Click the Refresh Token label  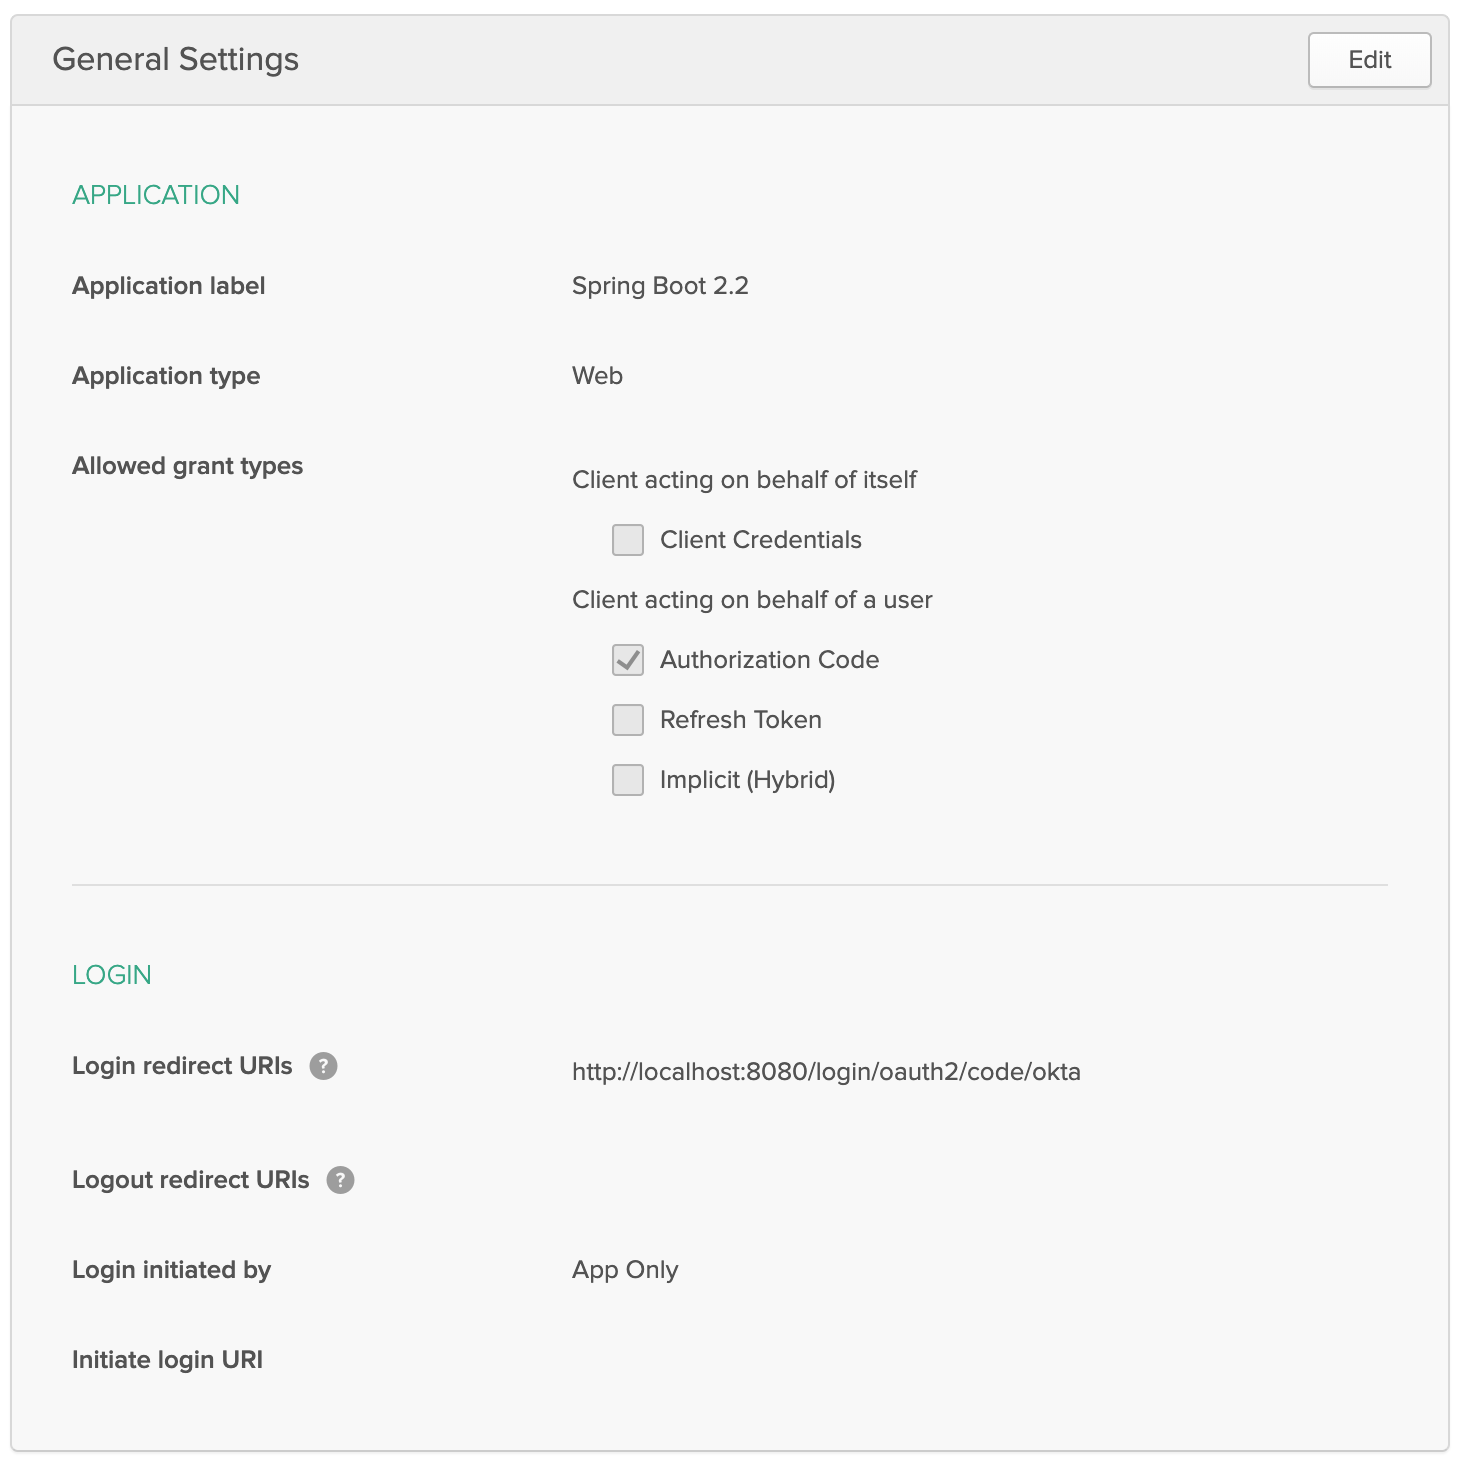pyautogui.click(x=740, y=720)
